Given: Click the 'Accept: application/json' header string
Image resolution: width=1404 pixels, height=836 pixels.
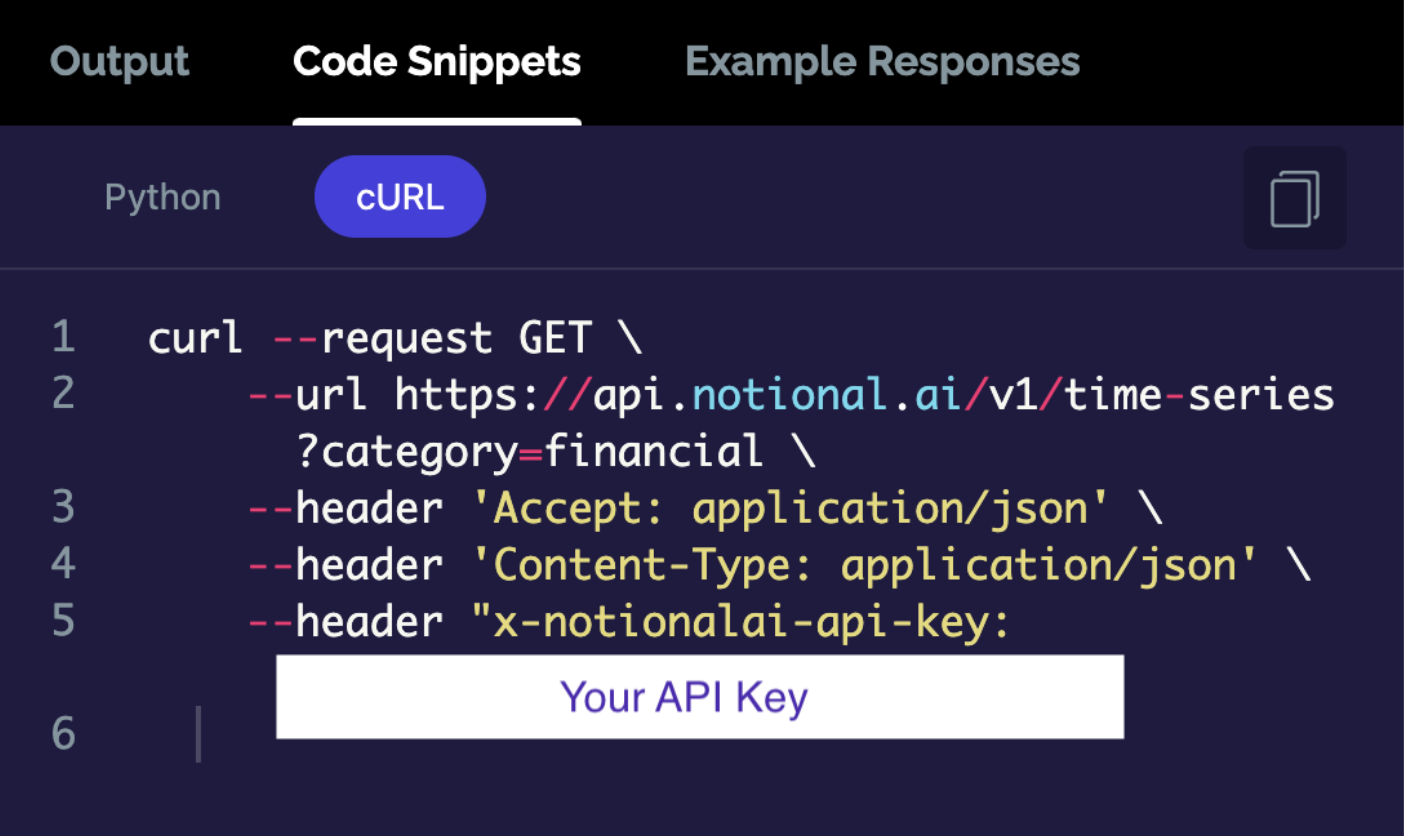Looking at the screenshot, I should click(x=791, y=509).
